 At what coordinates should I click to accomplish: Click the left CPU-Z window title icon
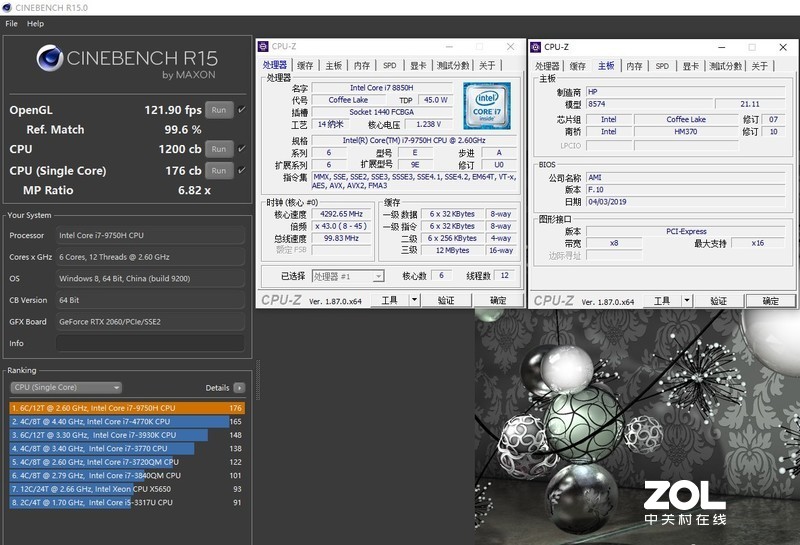[x=263, y=46]
